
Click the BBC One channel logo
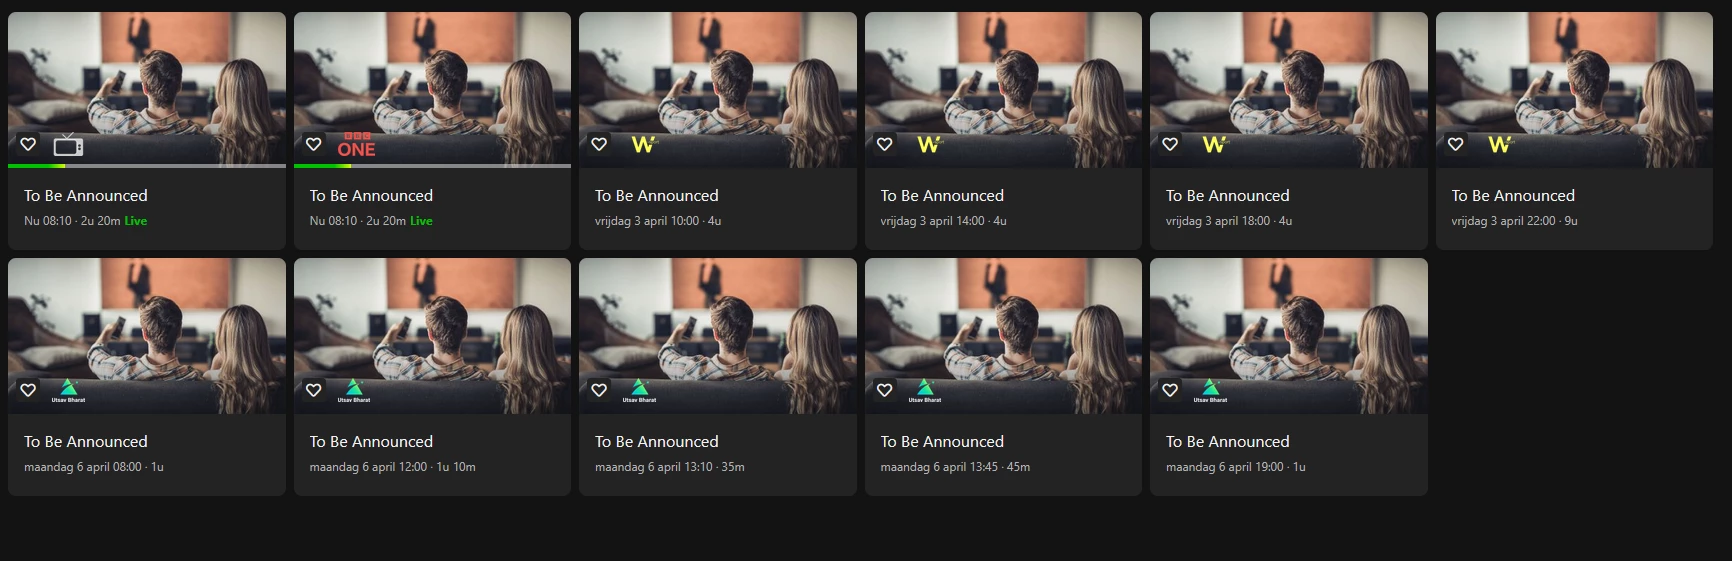pos(356,145)
